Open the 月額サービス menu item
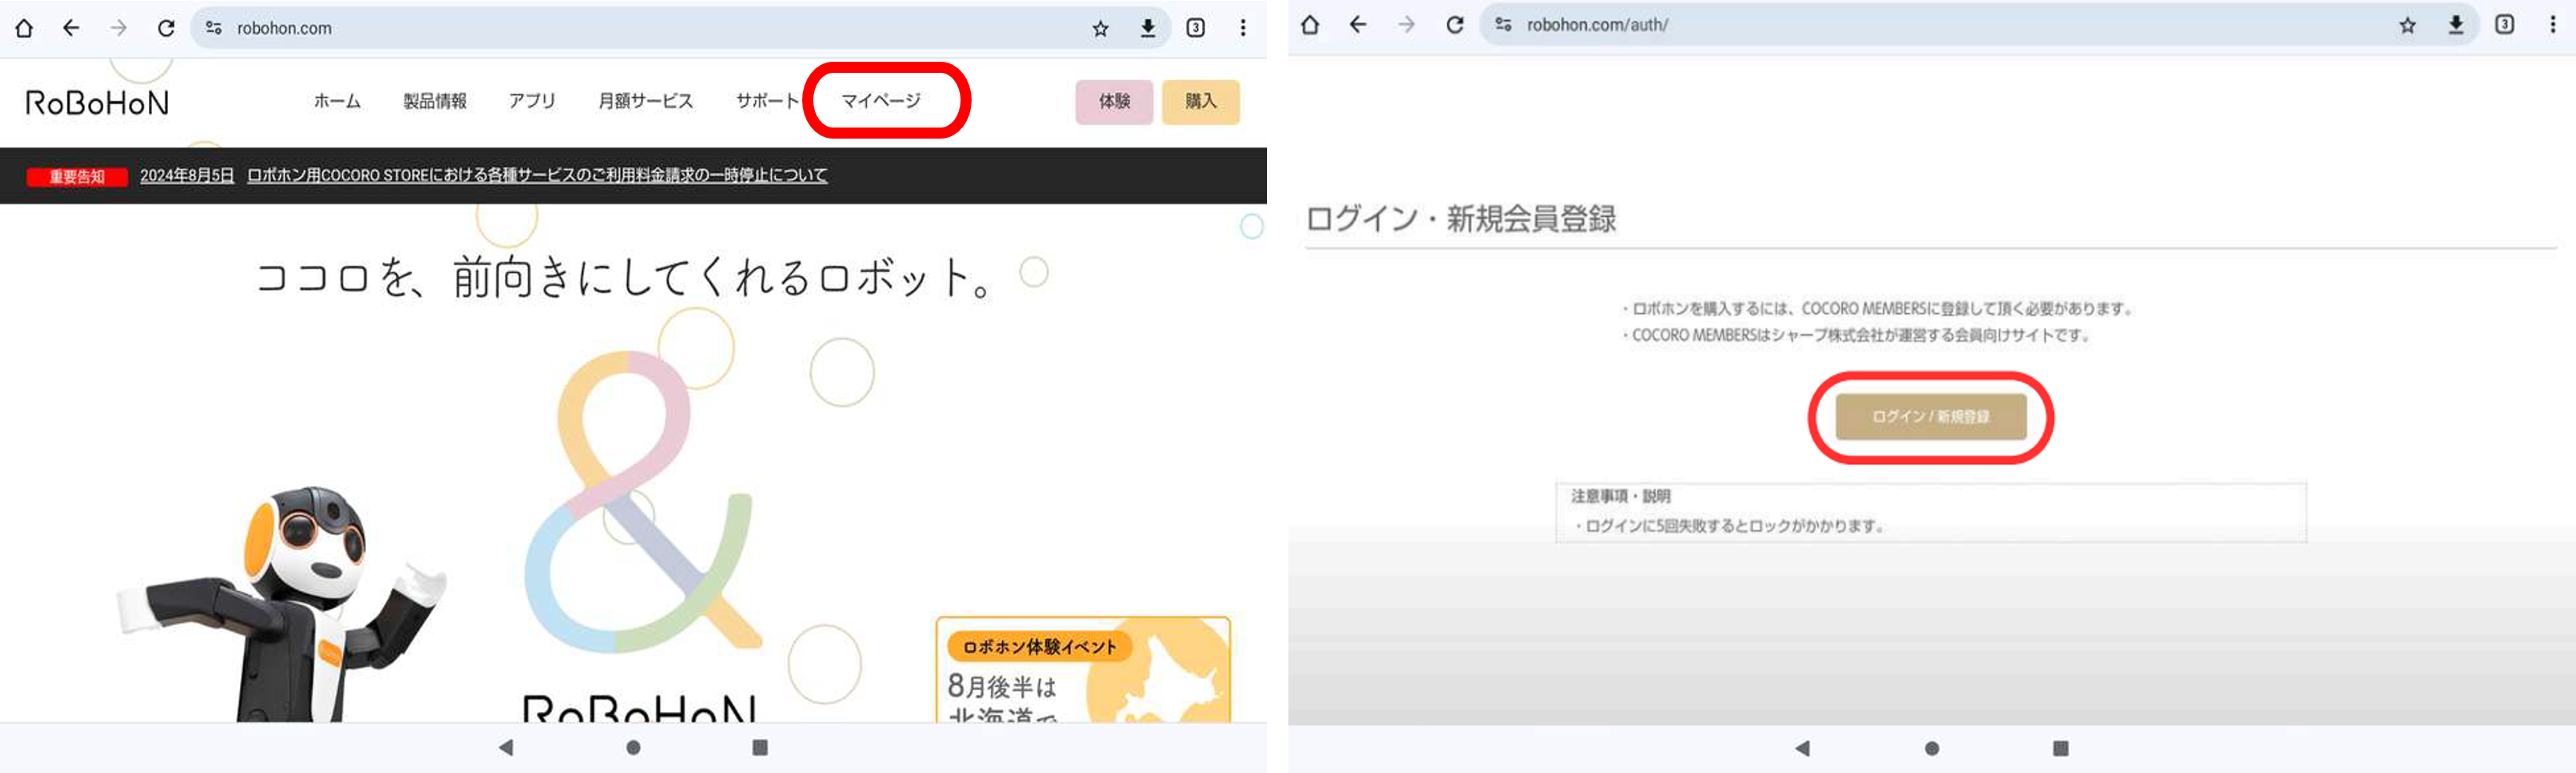 point(646,101)
